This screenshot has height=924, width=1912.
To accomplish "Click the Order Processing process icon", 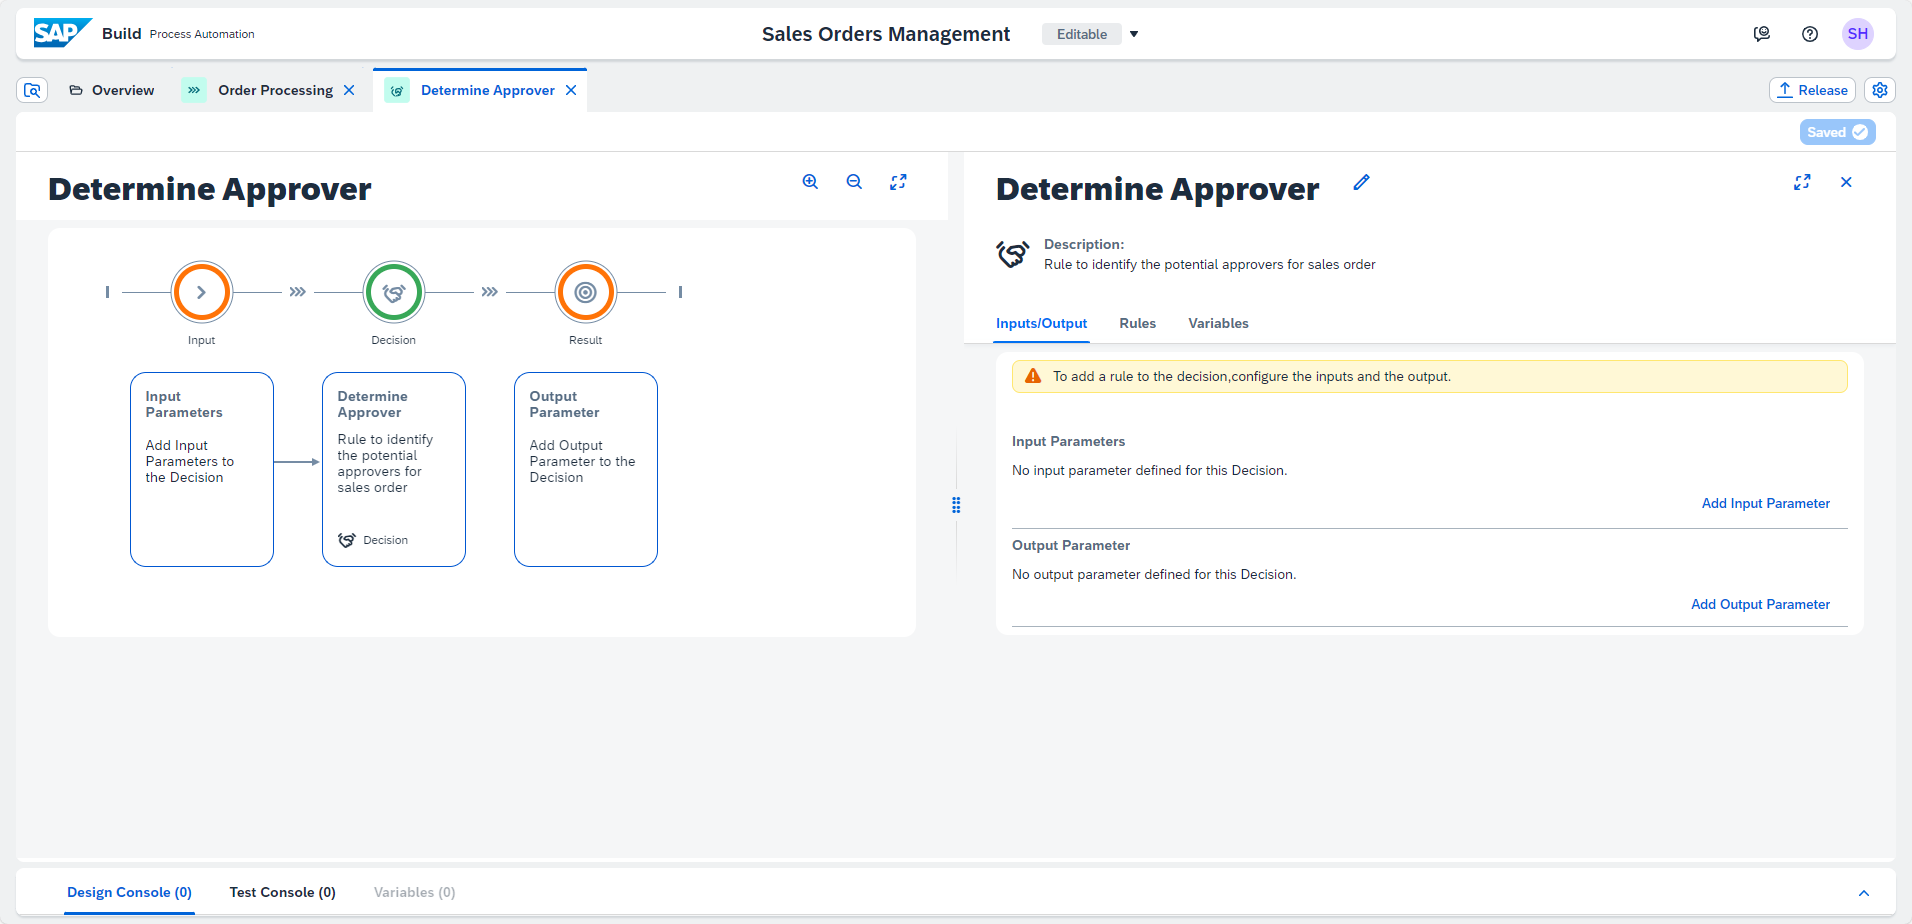I will (x=194, y=90).
